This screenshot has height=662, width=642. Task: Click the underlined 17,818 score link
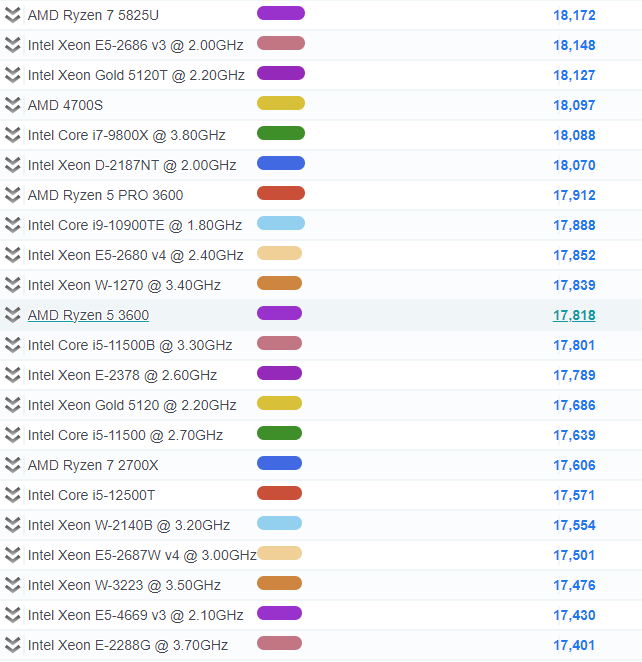pos(574,315)
